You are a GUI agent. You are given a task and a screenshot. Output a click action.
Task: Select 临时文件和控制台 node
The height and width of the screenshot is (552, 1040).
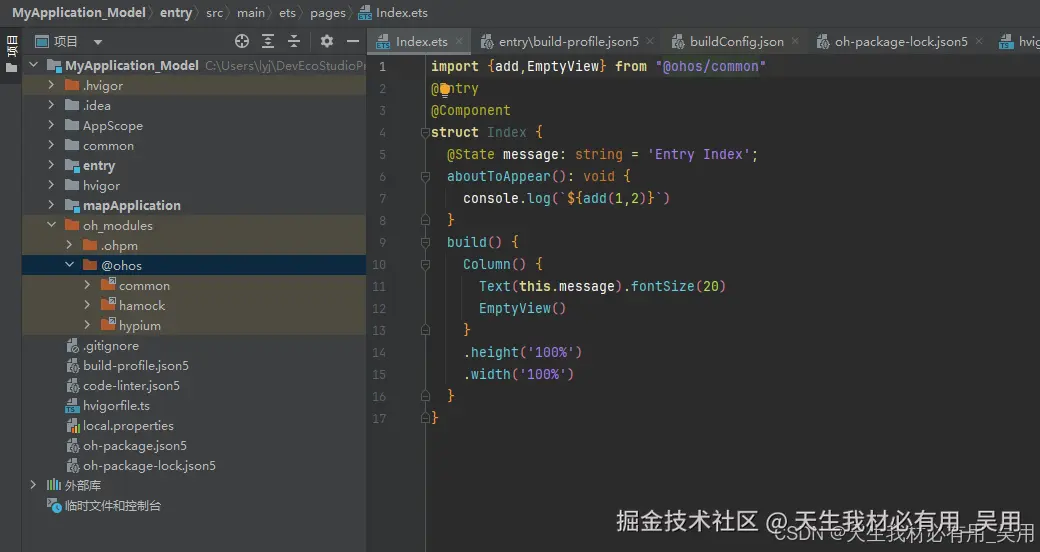pos(113,505)
